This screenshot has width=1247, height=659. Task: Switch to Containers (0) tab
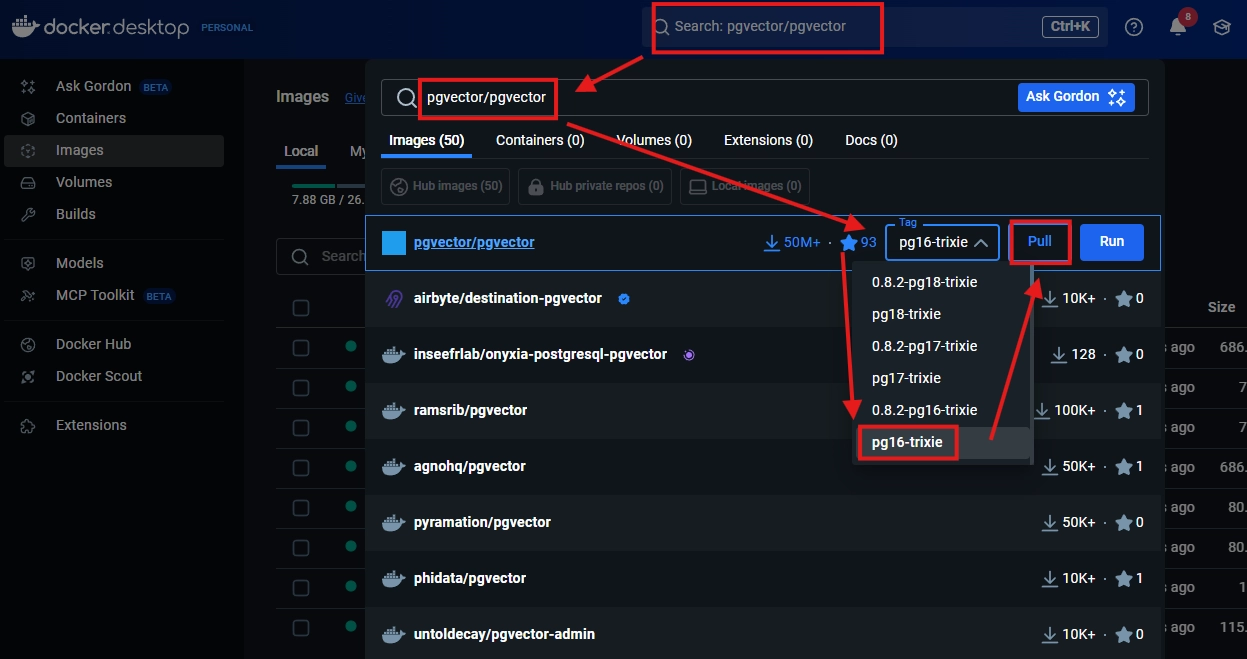click(540, 141)
